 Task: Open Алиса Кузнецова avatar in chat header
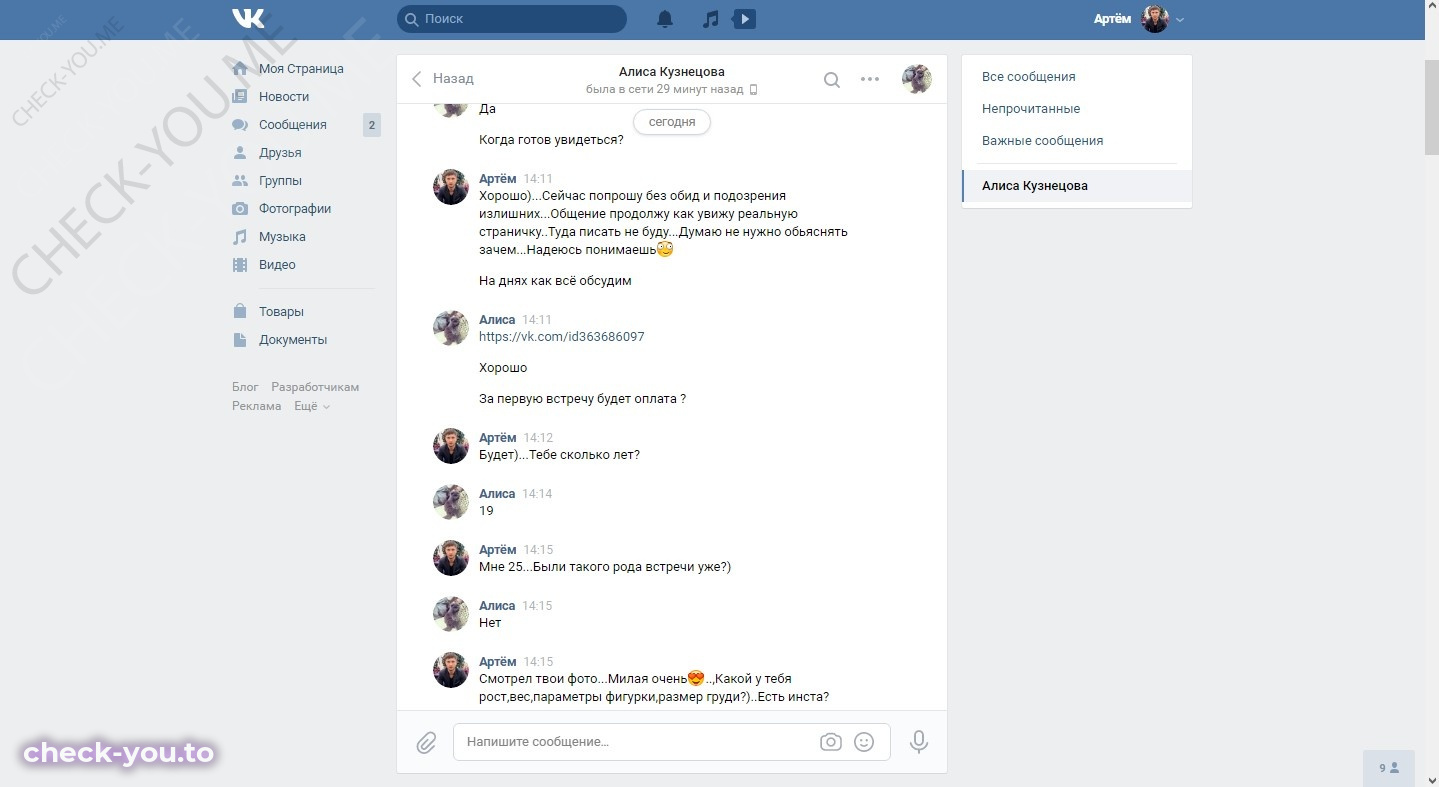(x=917, y=79)
